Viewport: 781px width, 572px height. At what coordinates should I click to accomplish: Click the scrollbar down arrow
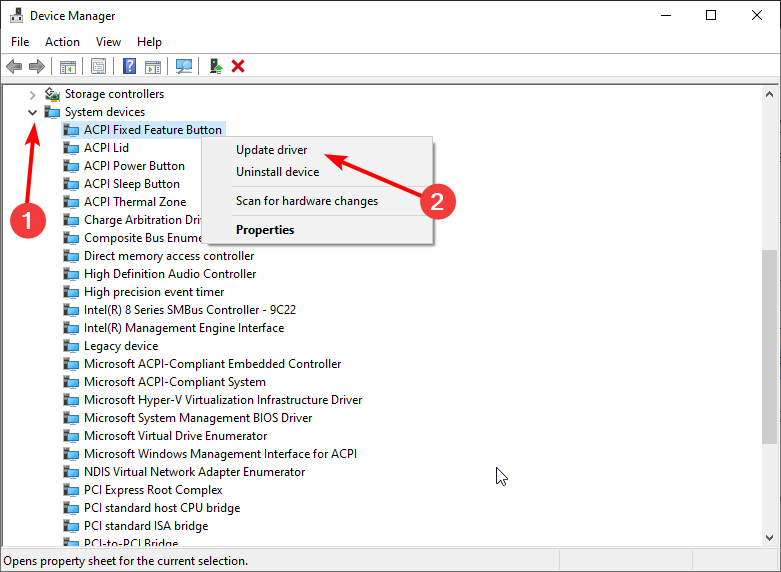point(770,538)
